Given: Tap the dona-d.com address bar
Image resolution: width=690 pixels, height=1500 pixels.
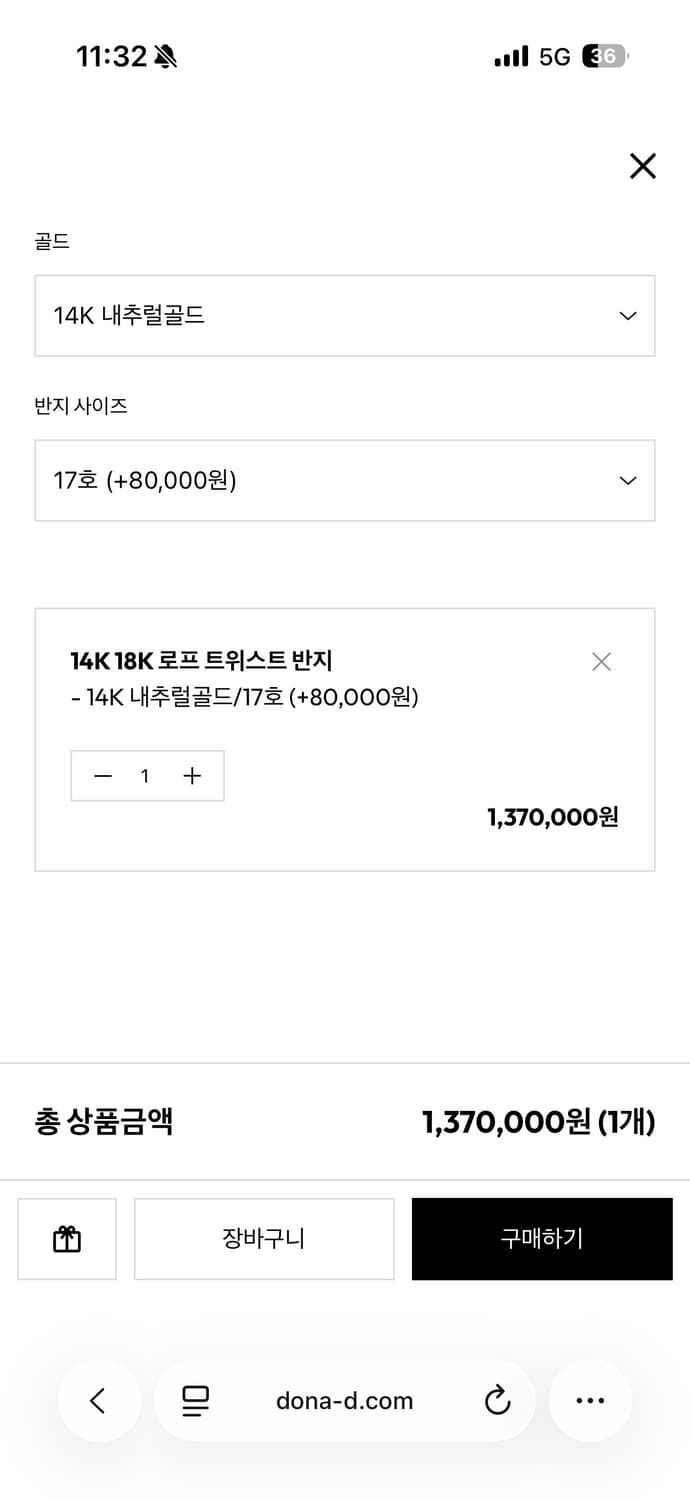Looking at the screenshot, I should click(345, 1400).
